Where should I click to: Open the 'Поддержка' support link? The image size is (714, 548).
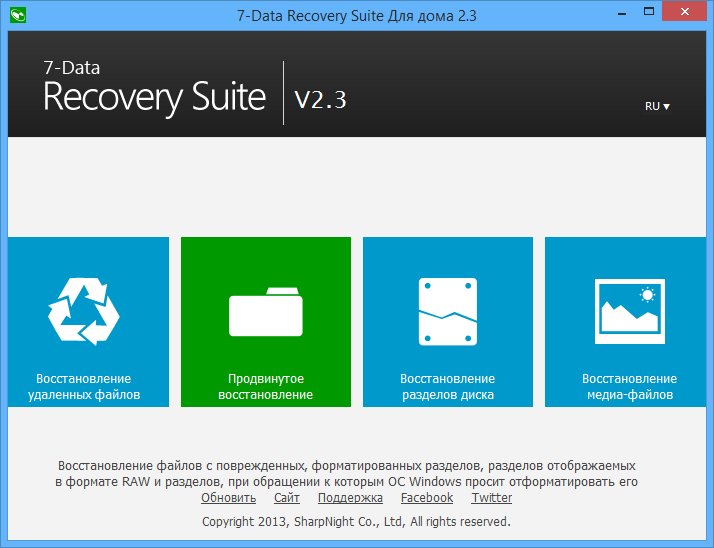pyautogui.click(x=350, y=498)
